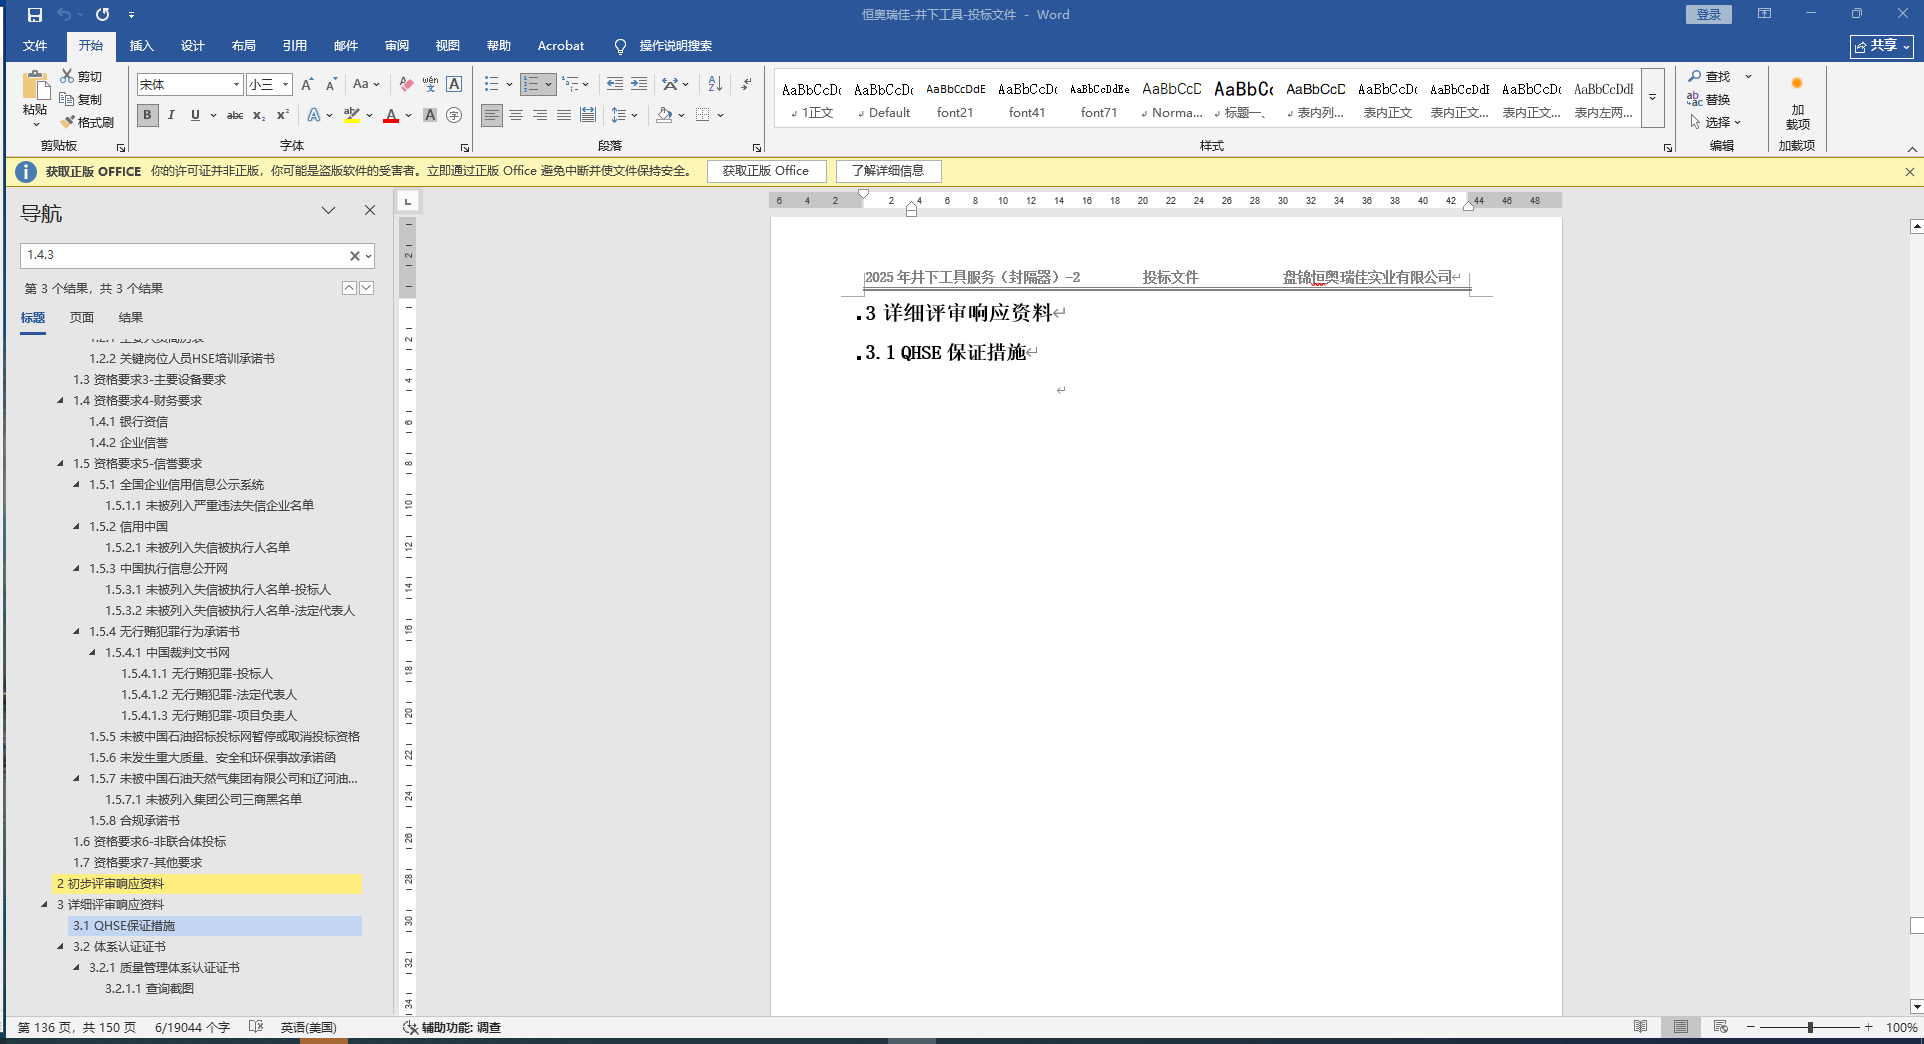
Task: Save the document with the floppy icon
Action: 35,15
